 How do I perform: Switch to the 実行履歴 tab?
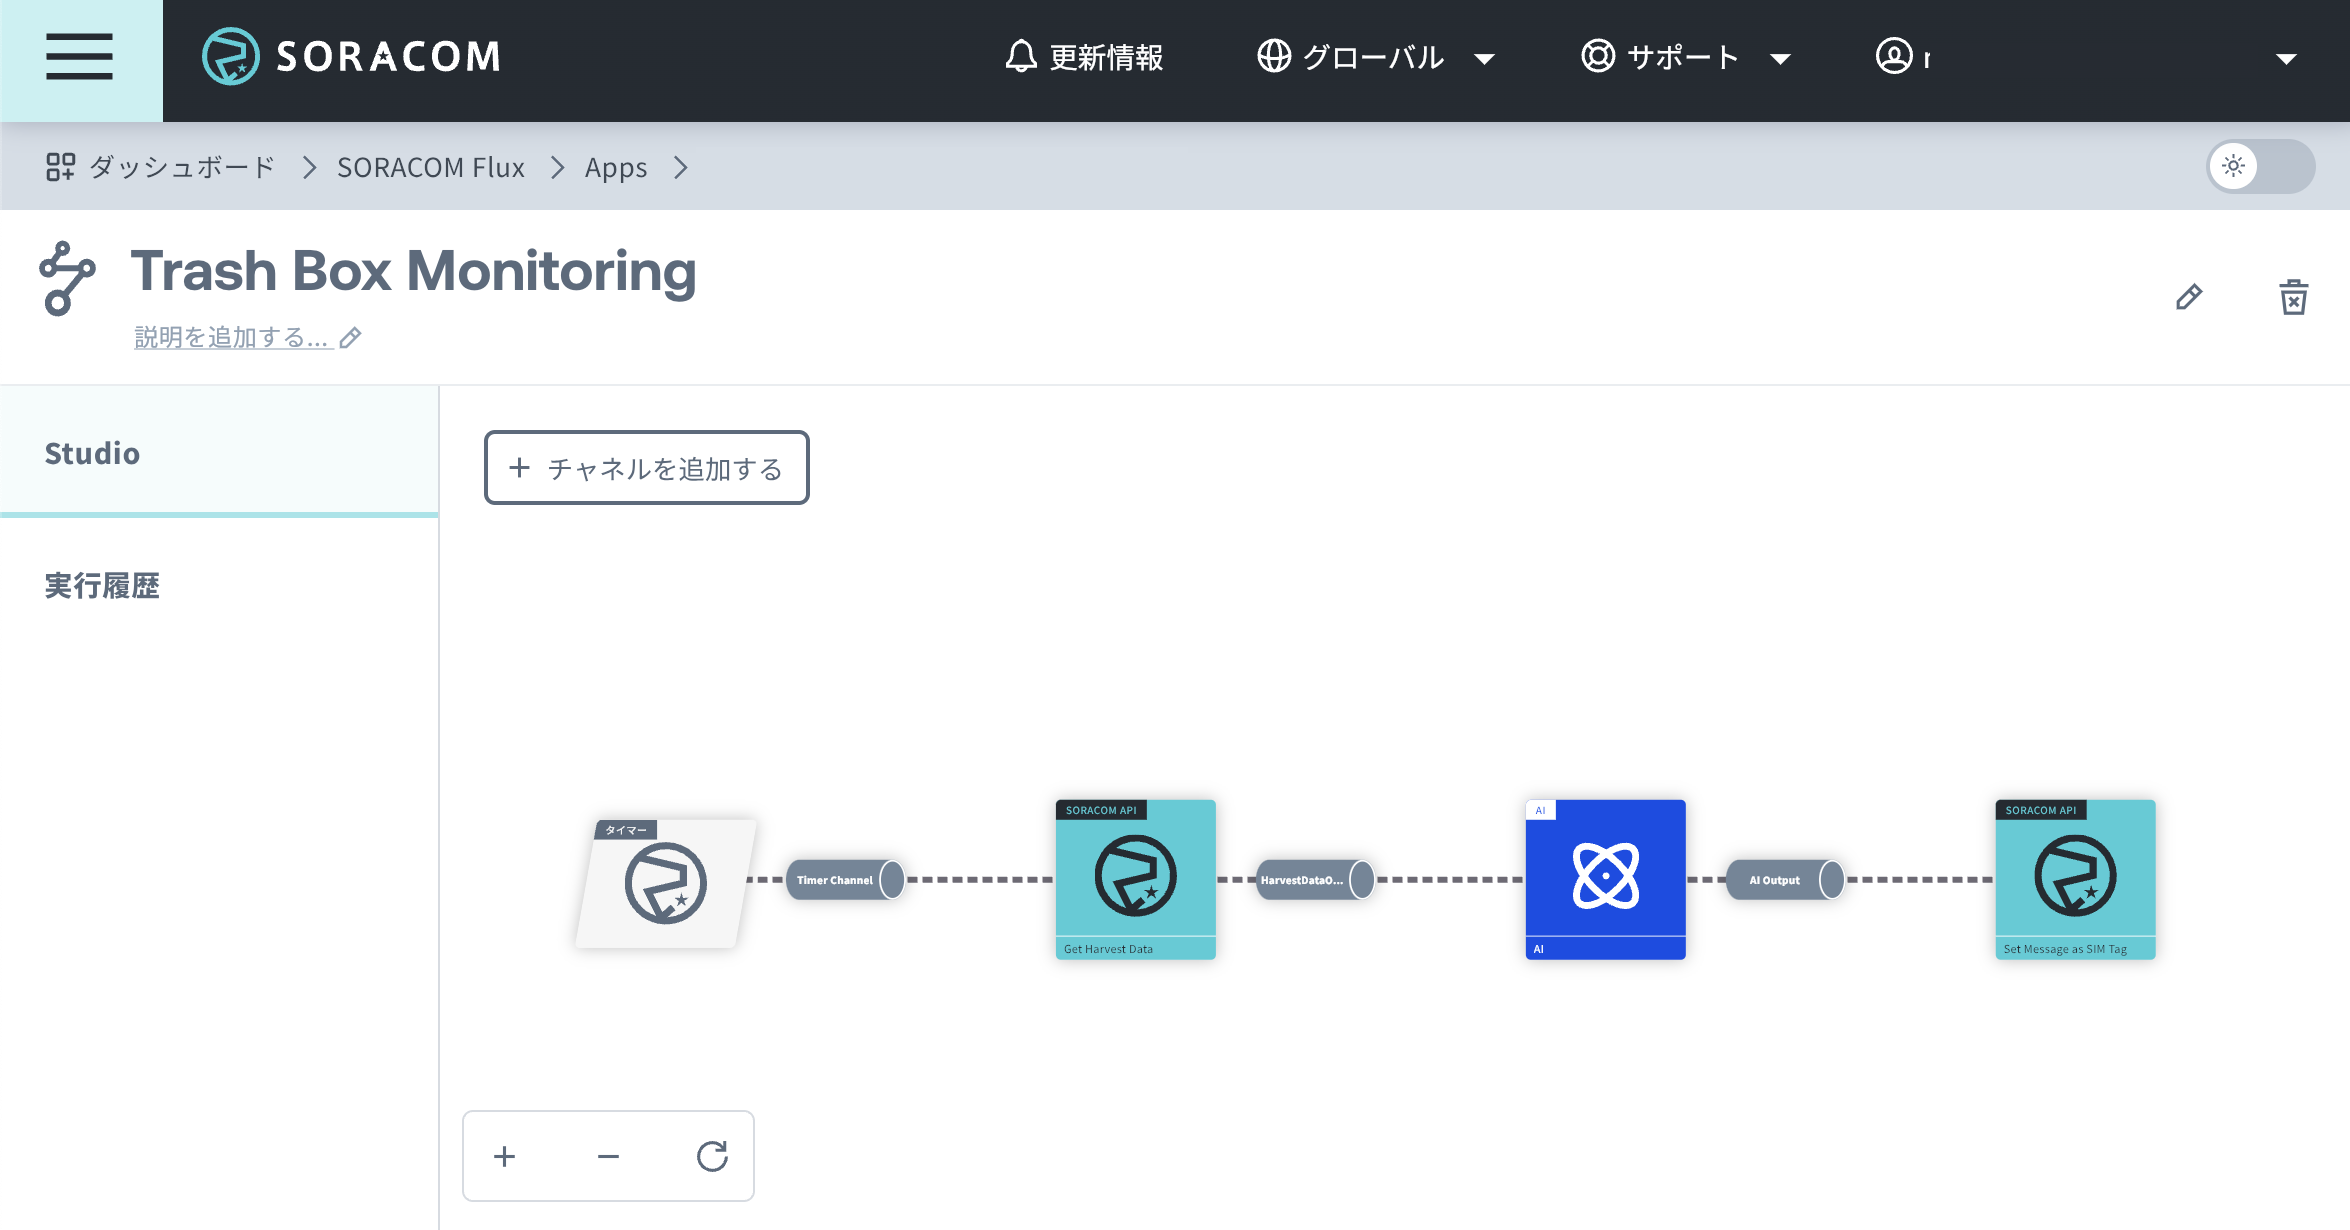(102, 586)
